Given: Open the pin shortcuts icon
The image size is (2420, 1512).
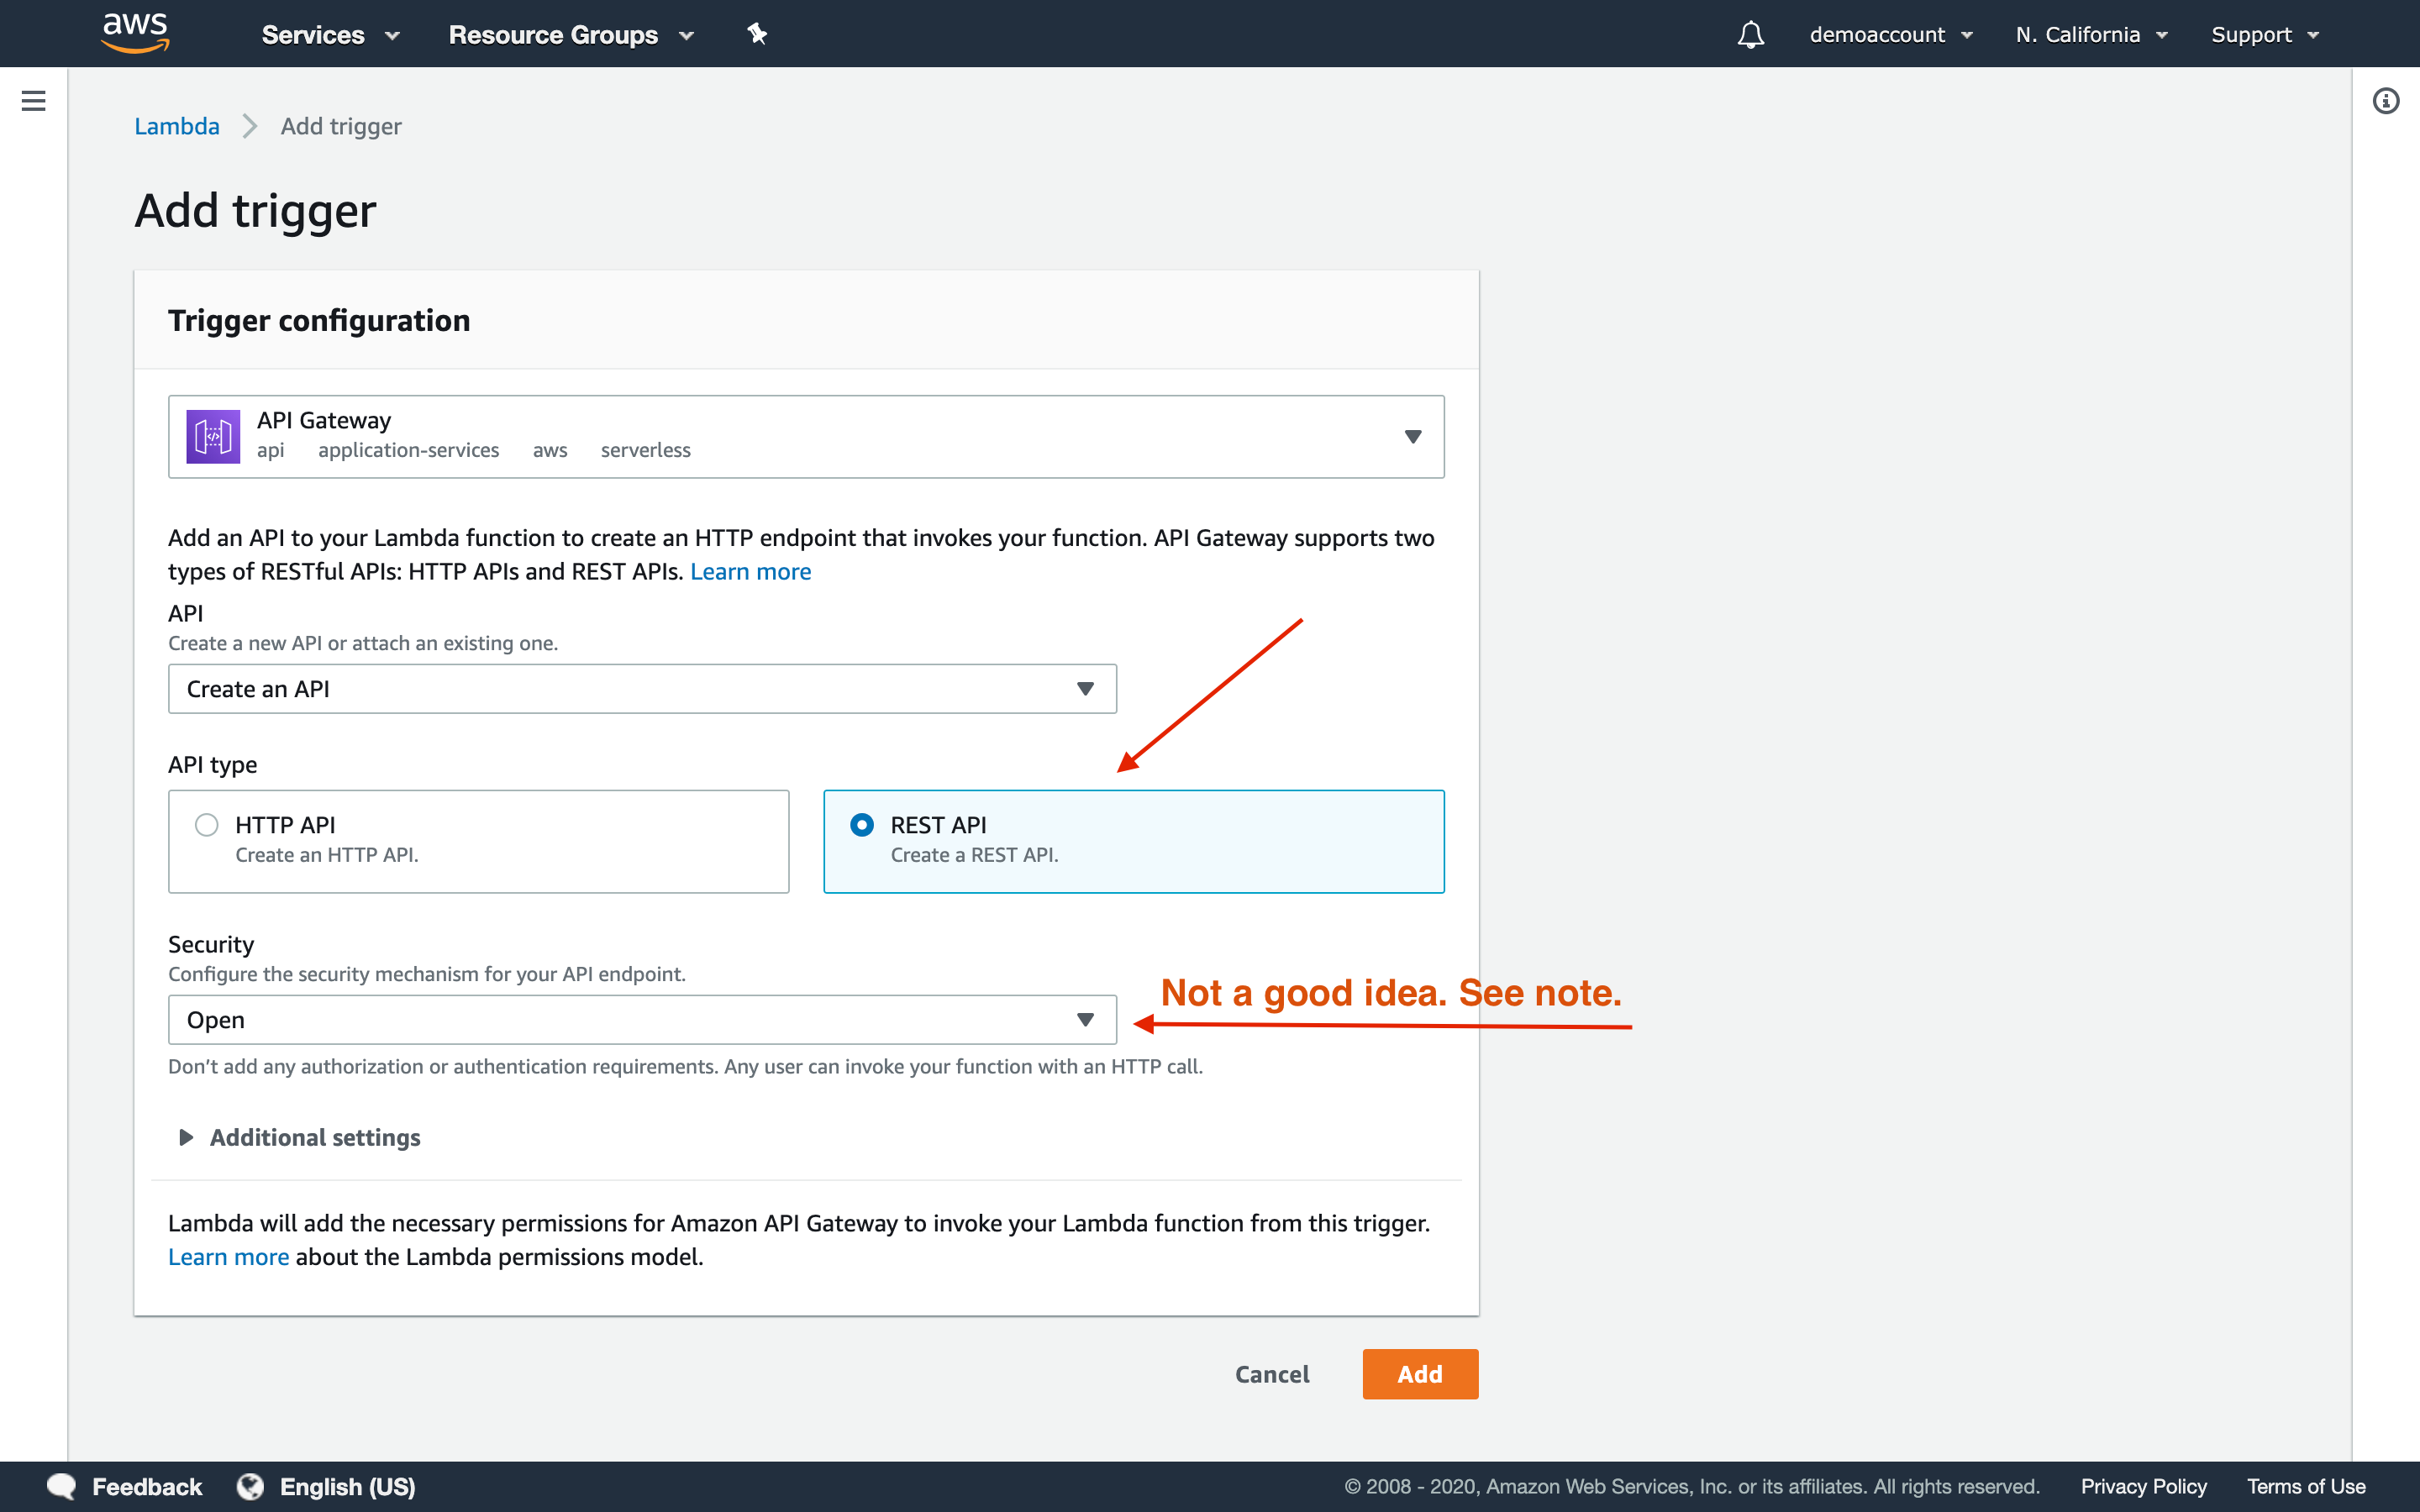Looking at the screenshot, I should click(x=757, y=34).
